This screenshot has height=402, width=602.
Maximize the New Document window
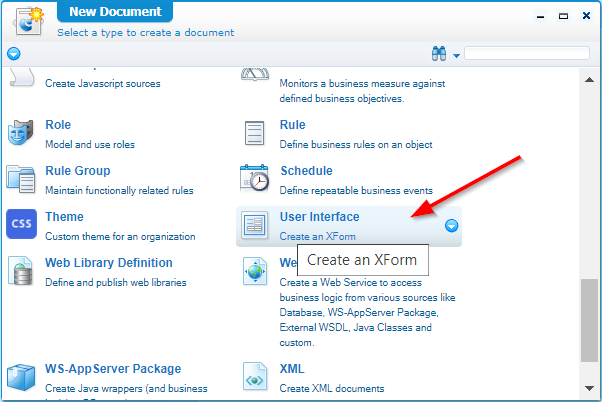tap(563, 16)
